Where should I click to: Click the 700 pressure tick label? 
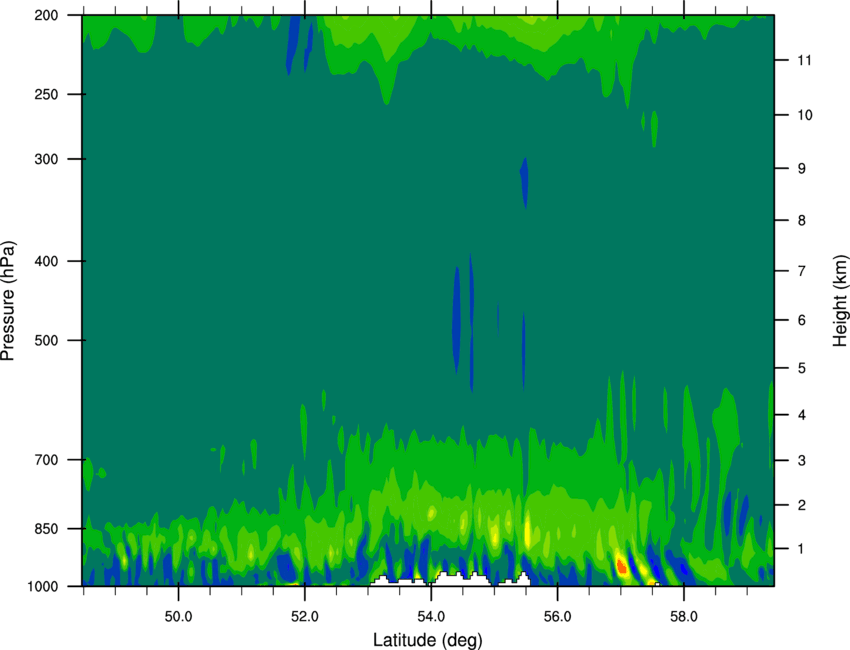coord(47,459)
